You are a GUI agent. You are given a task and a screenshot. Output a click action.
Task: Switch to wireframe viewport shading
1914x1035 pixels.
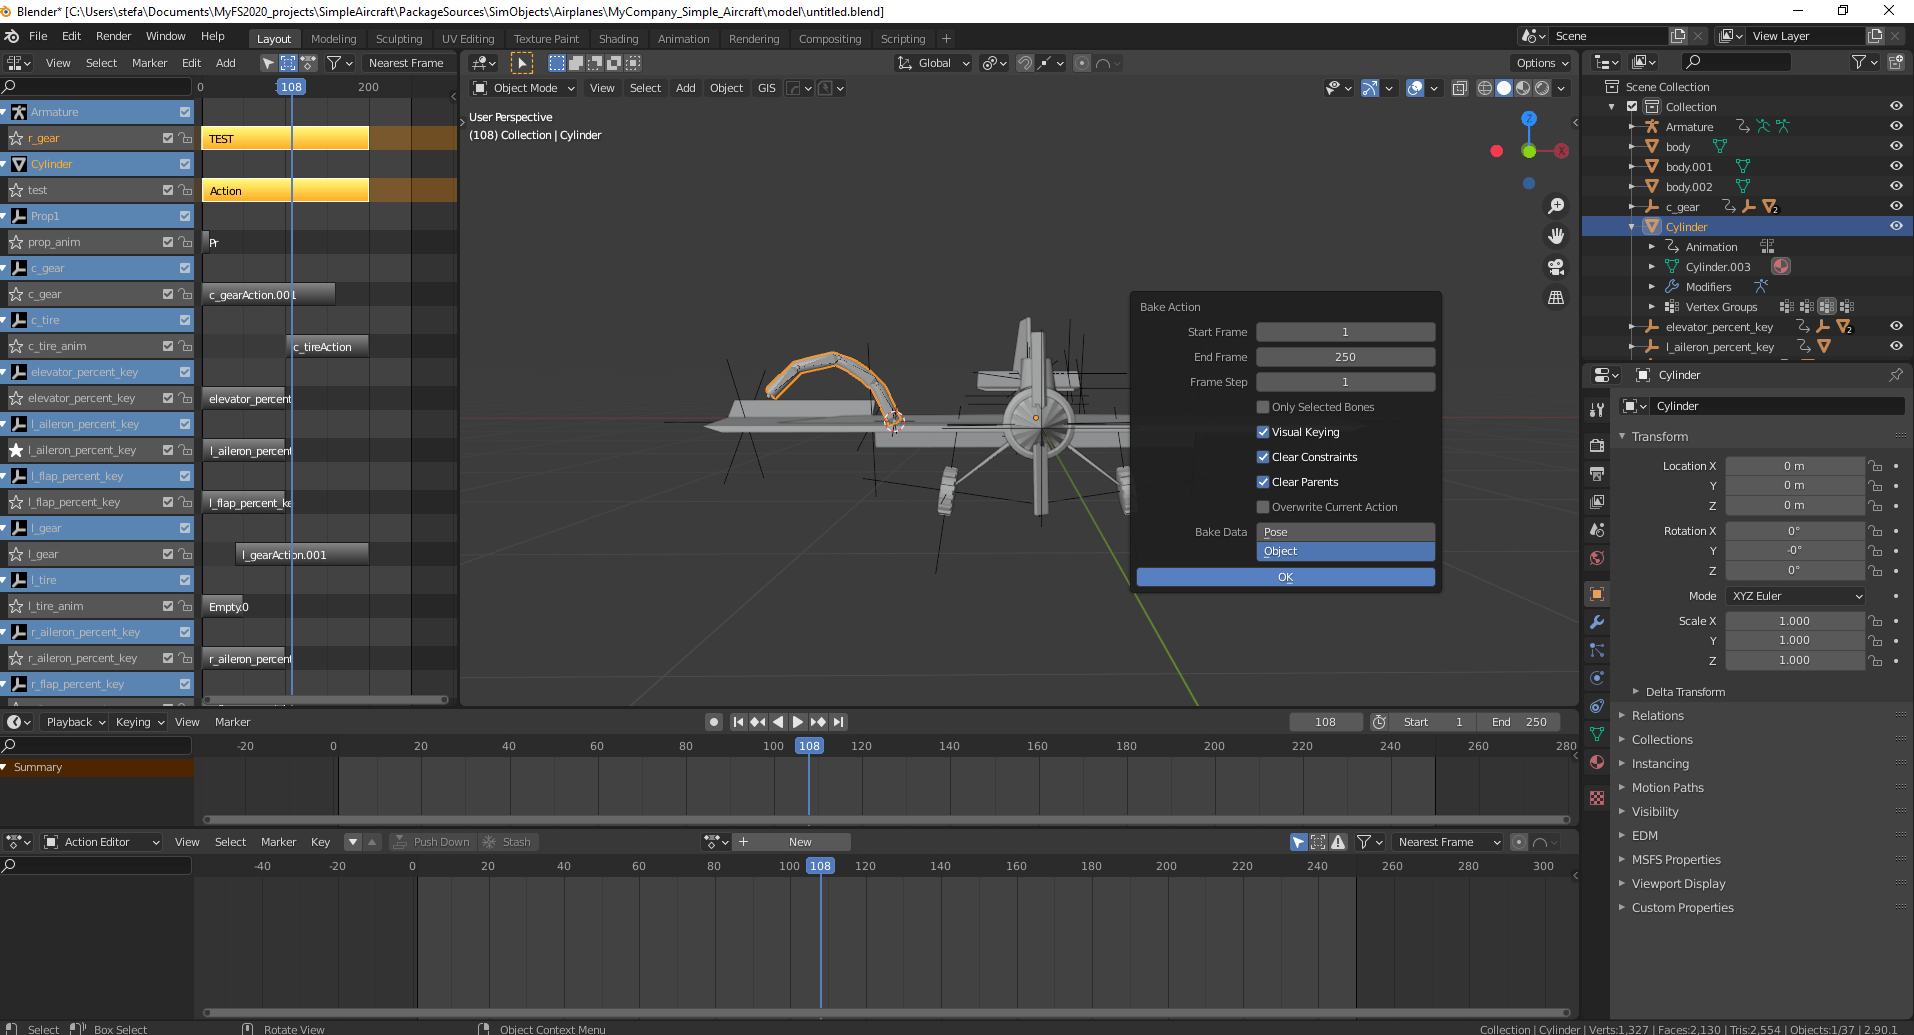pyautogui.click(x=1487, y=88)
